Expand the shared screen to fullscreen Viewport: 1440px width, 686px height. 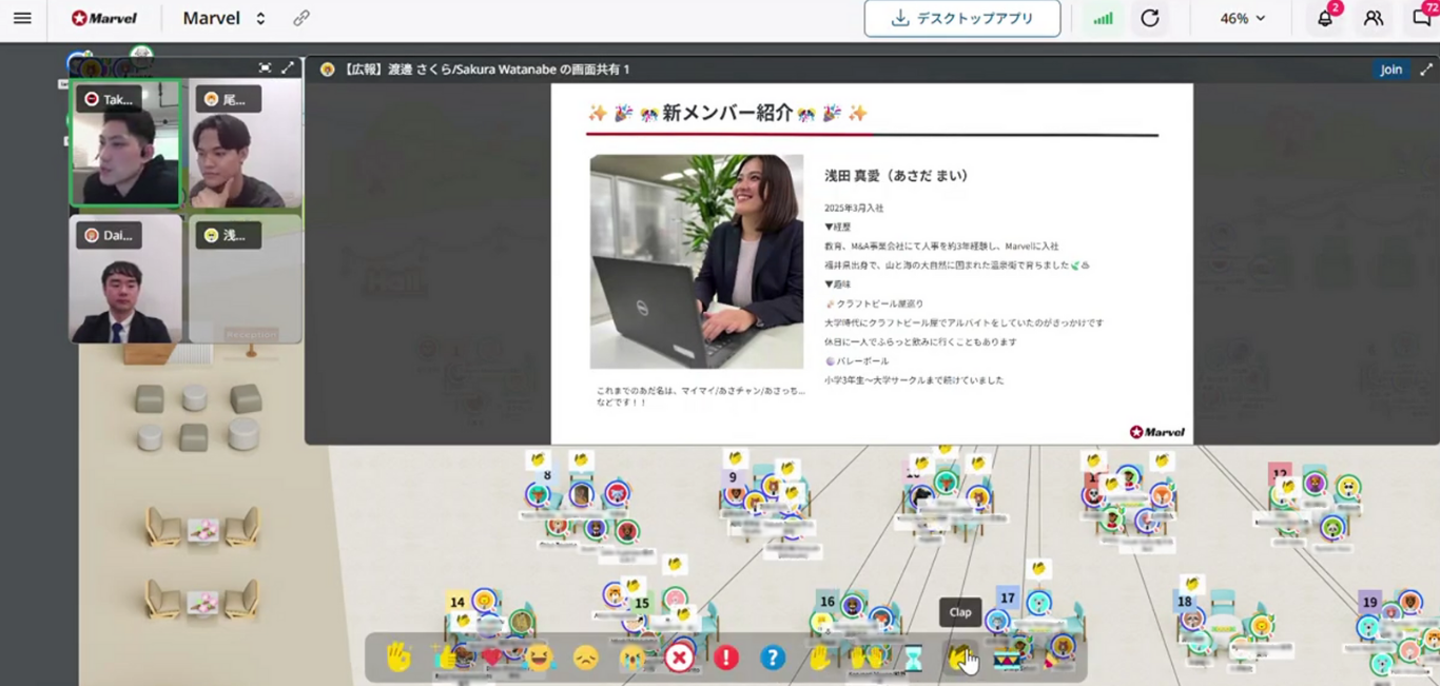point(1426,69)
